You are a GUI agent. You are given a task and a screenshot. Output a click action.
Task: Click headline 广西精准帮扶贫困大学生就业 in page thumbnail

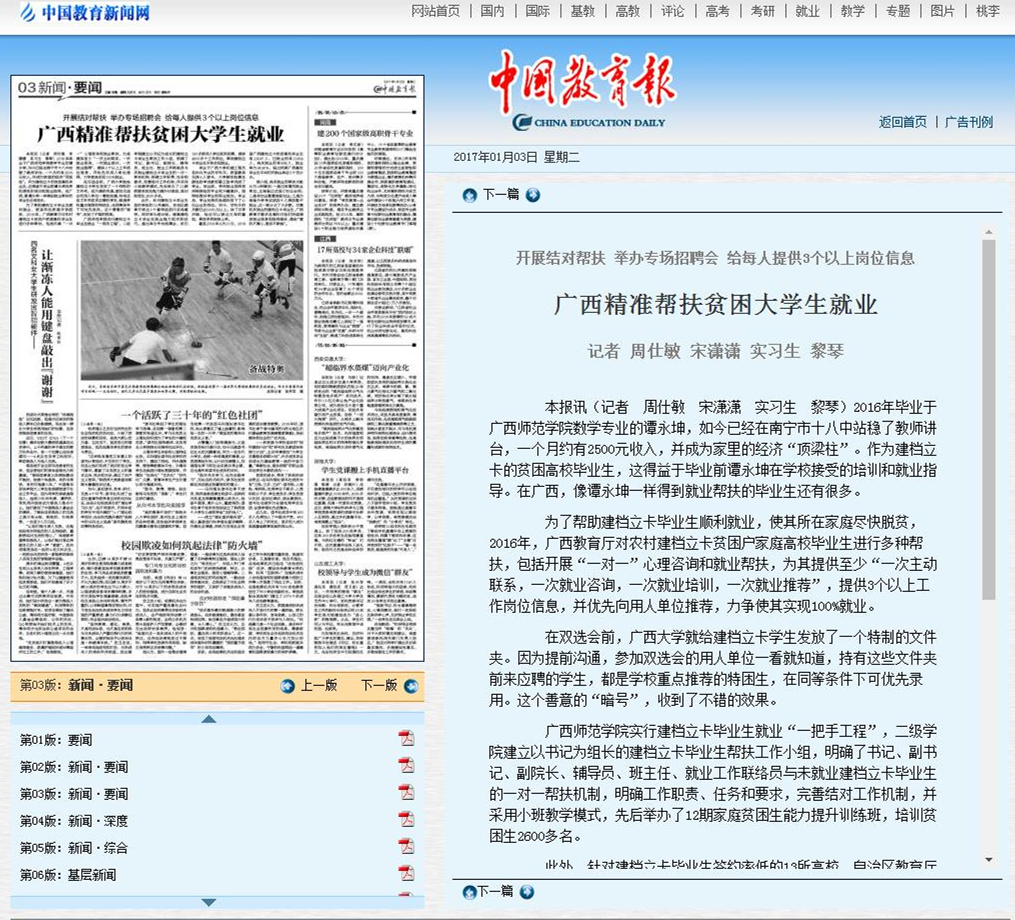160,134
